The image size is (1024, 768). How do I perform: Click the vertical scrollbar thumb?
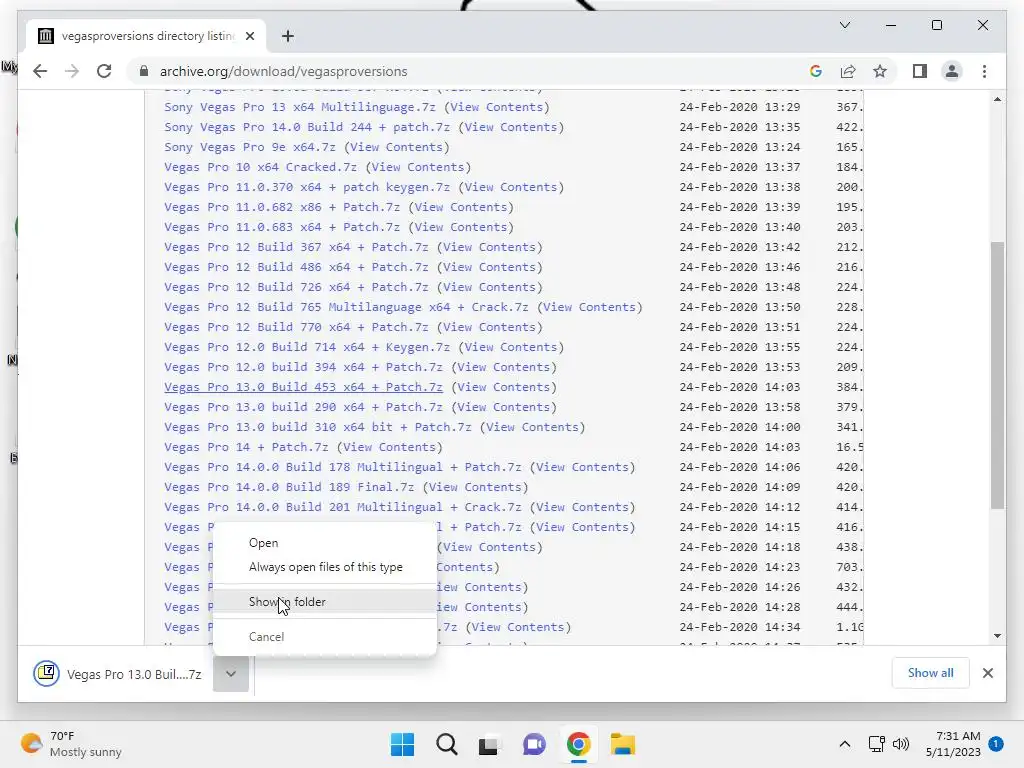(x=997, y=375)
